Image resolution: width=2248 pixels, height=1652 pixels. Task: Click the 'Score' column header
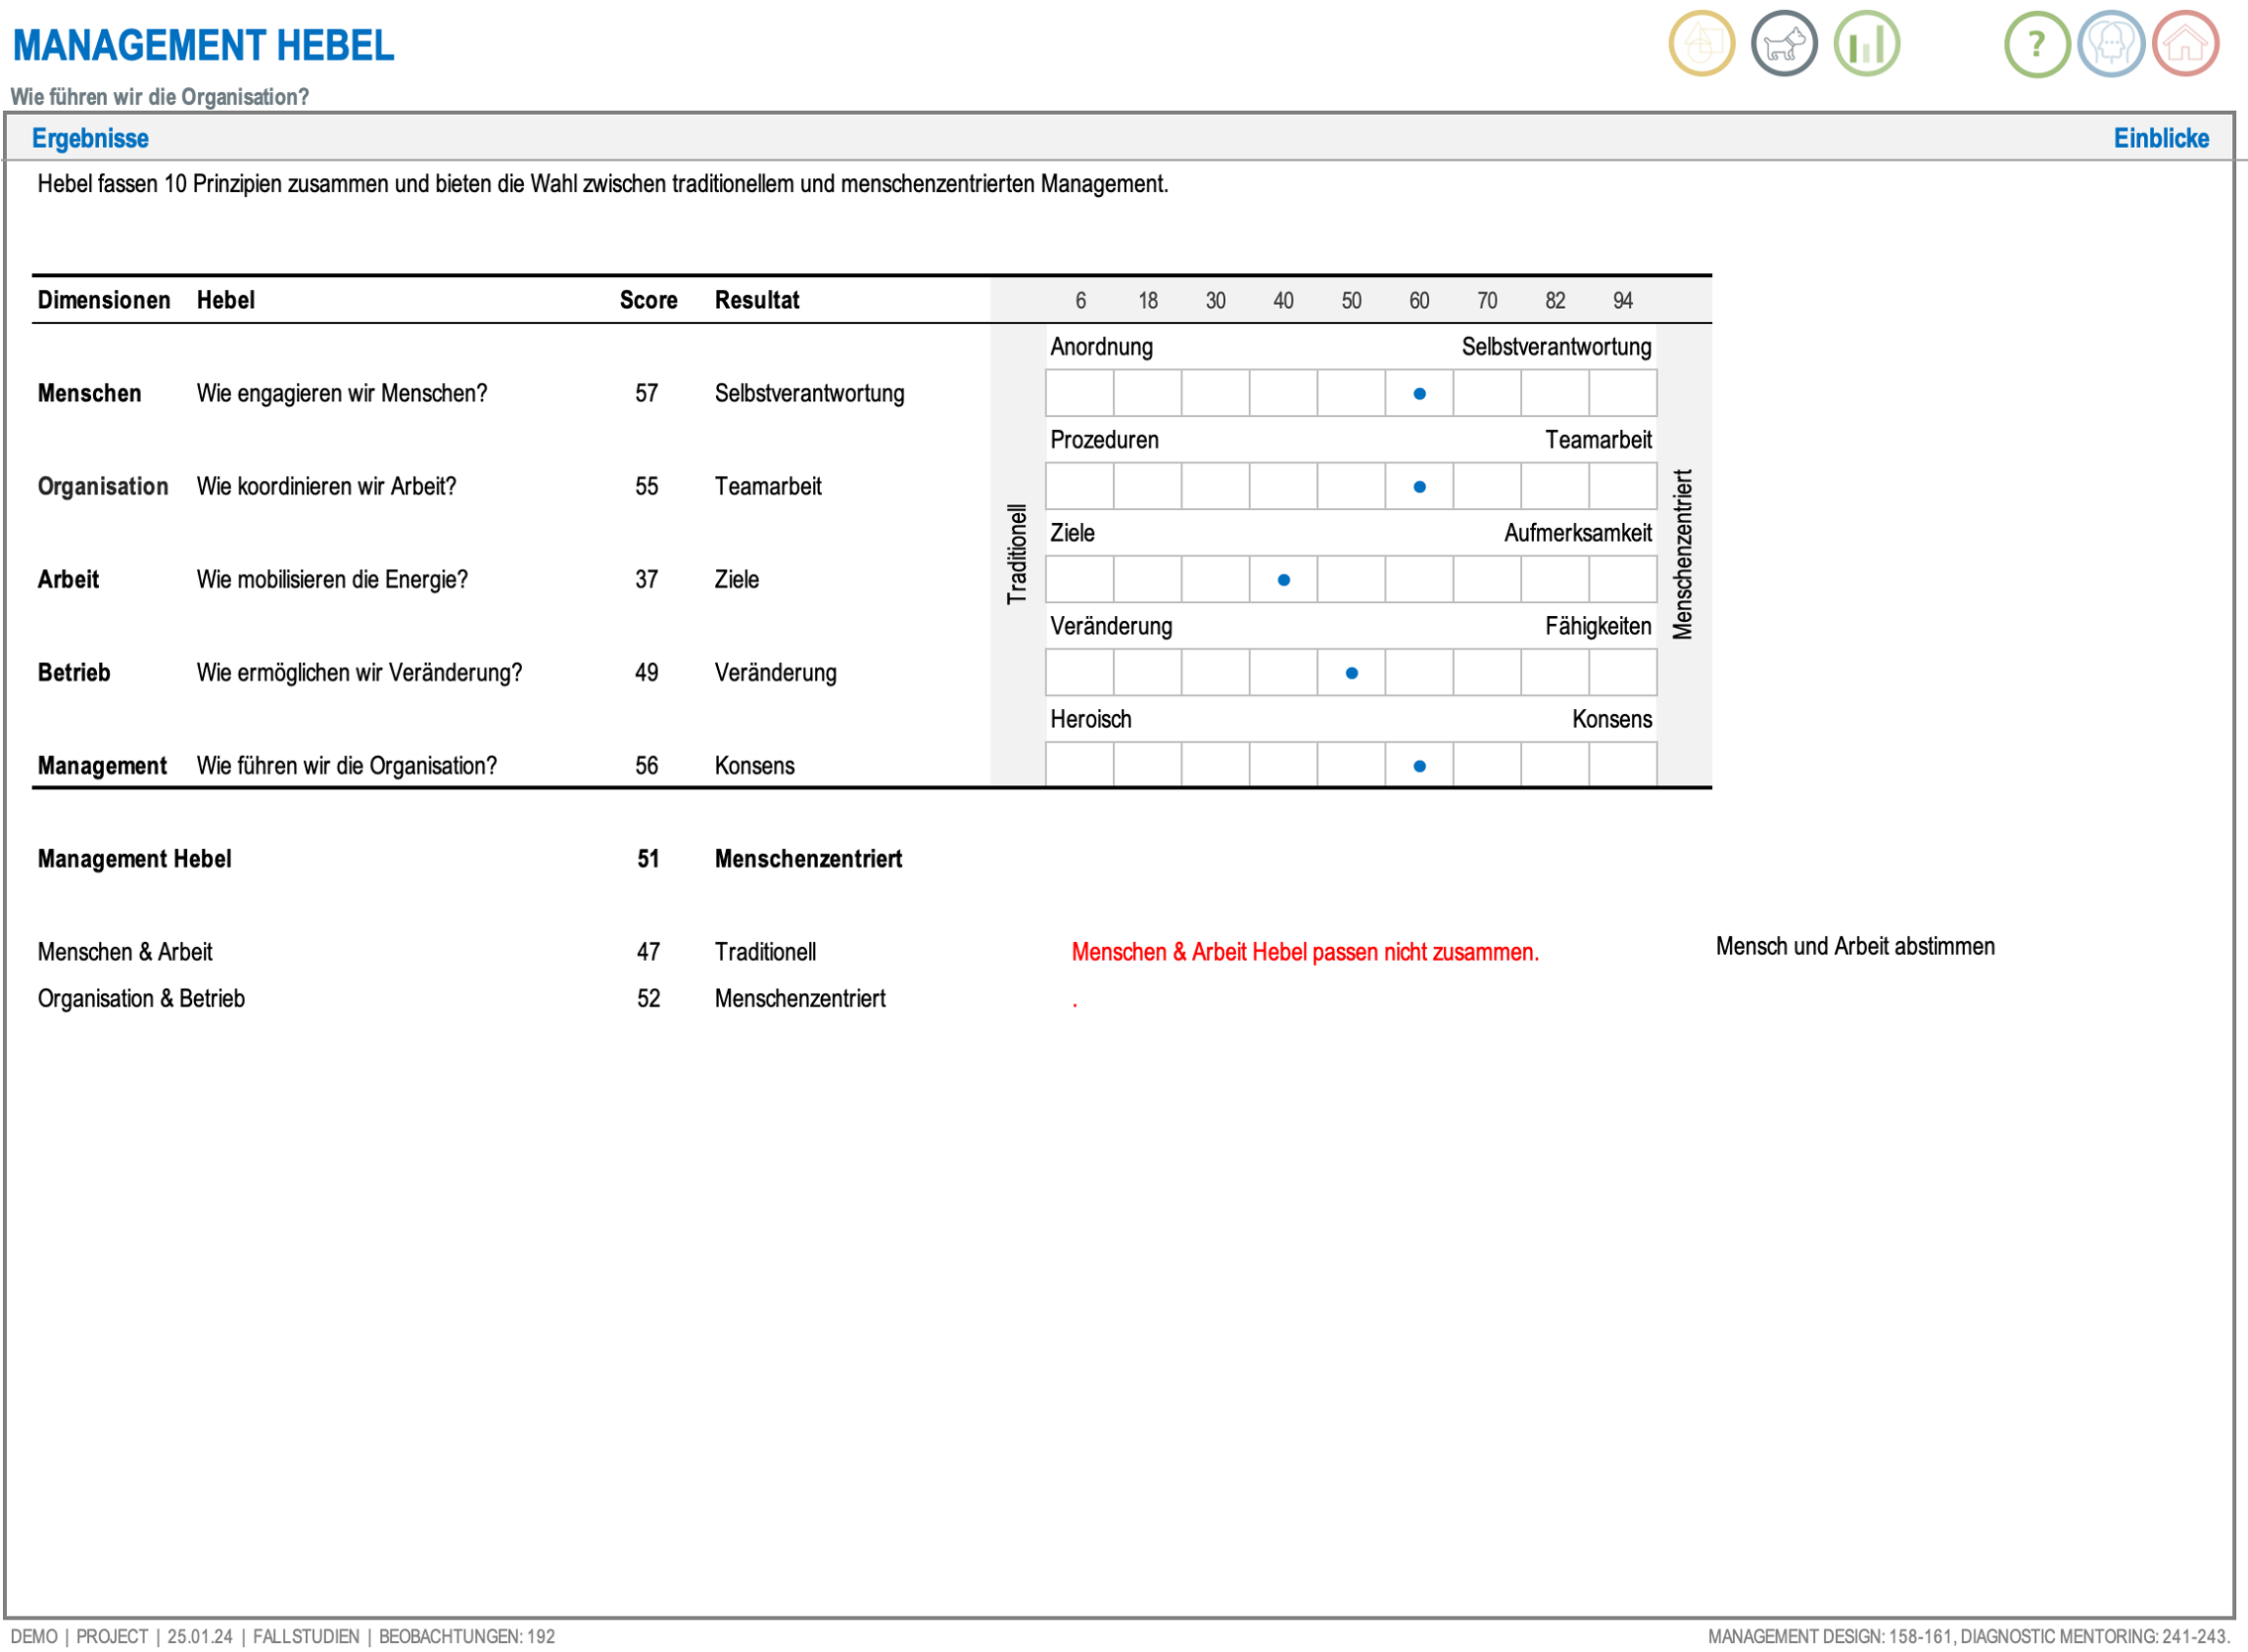pos(648,301)
